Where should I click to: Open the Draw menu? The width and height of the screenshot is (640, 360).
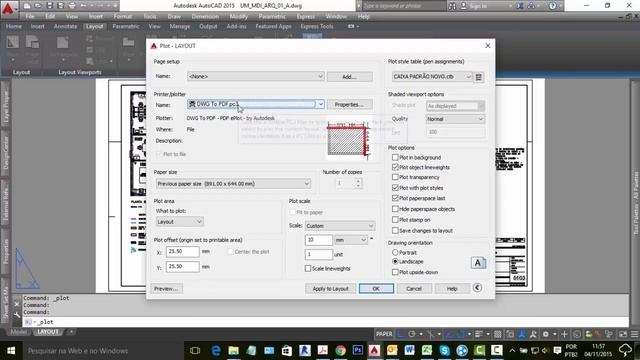(174, 17)
